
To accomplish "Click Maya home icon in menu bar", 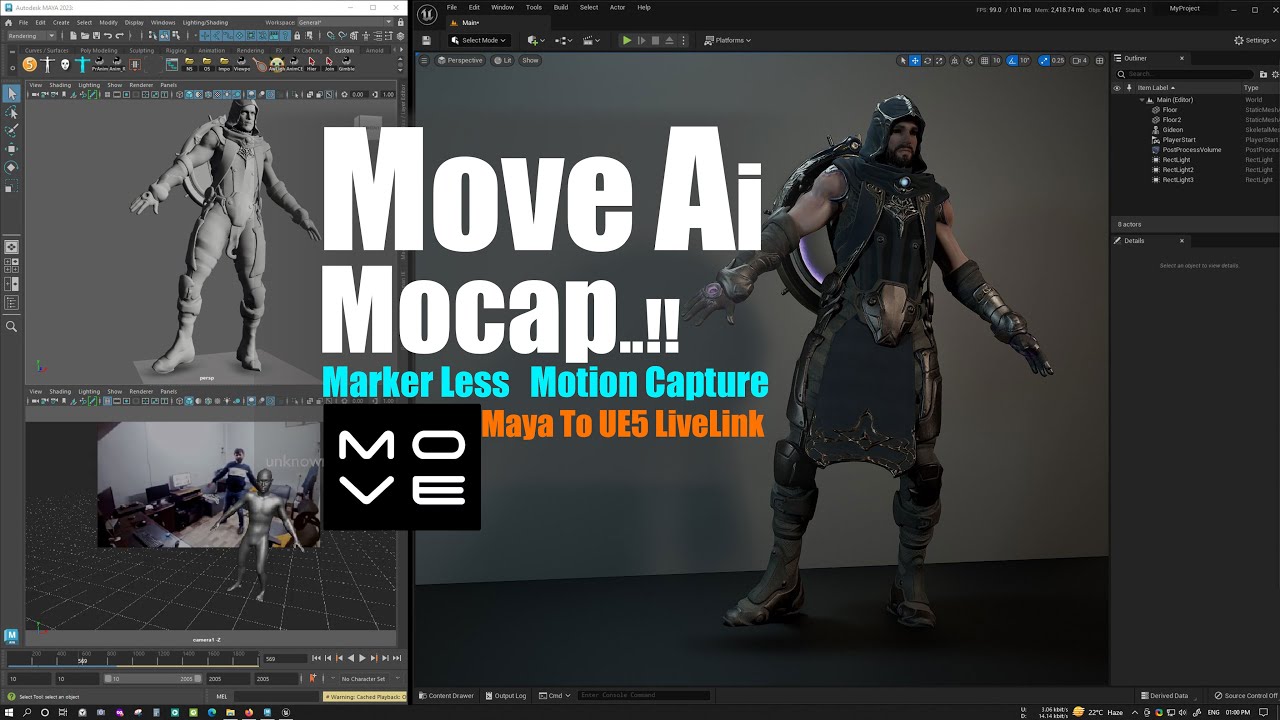I will [8, 21].
